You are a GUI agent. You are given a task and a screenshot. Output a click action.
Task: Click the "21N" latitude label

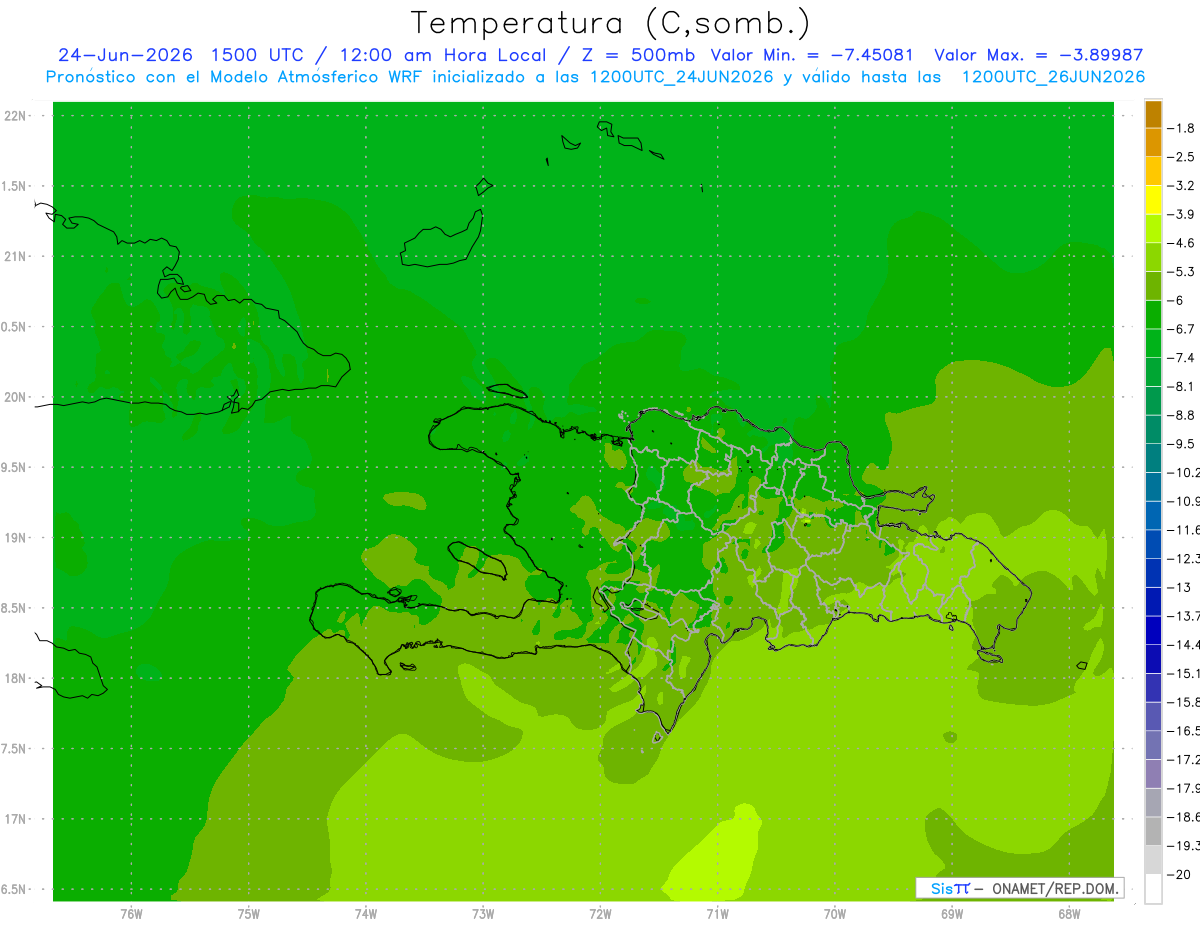tap(16, 257)
